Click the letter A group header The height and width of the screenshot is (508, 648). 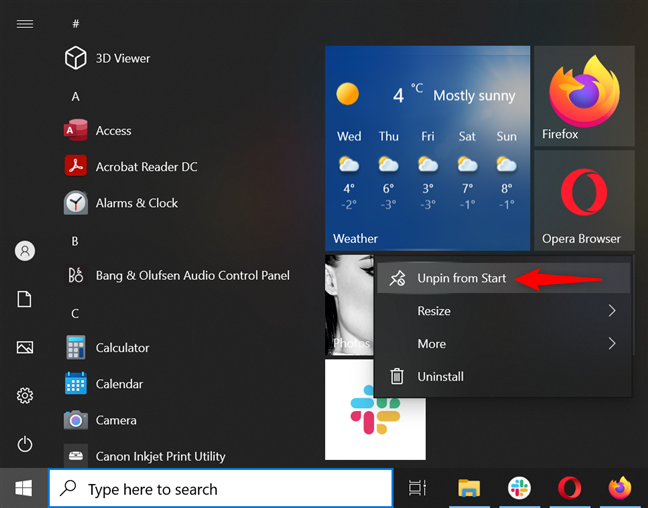pyautogui.click(x=75, y=96)
